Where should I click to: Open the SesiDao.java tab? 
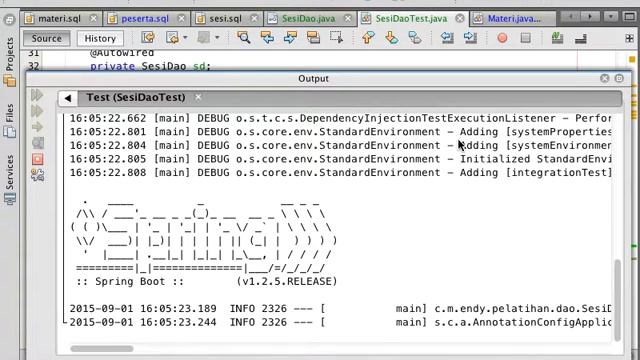click(308, 19)
